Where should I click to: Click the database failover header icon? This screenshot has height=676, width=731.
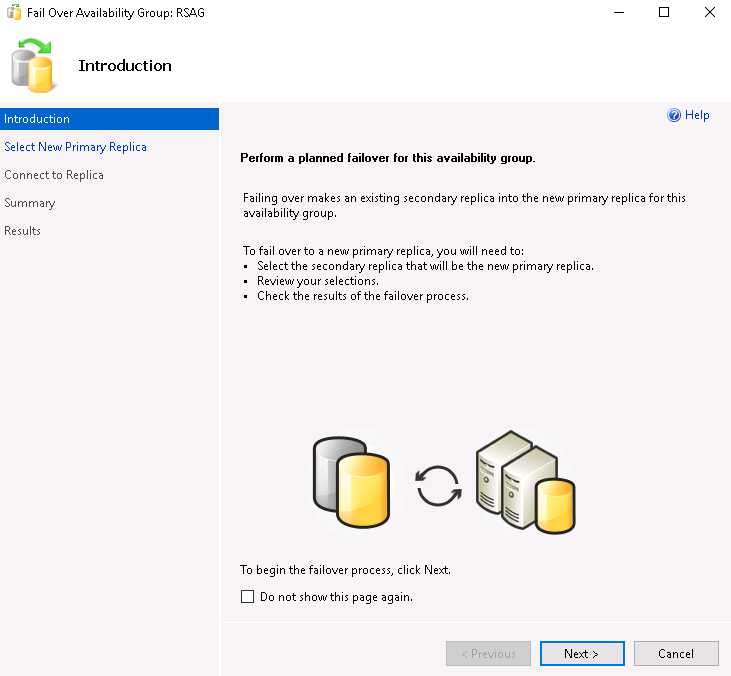tap(32, 65)
